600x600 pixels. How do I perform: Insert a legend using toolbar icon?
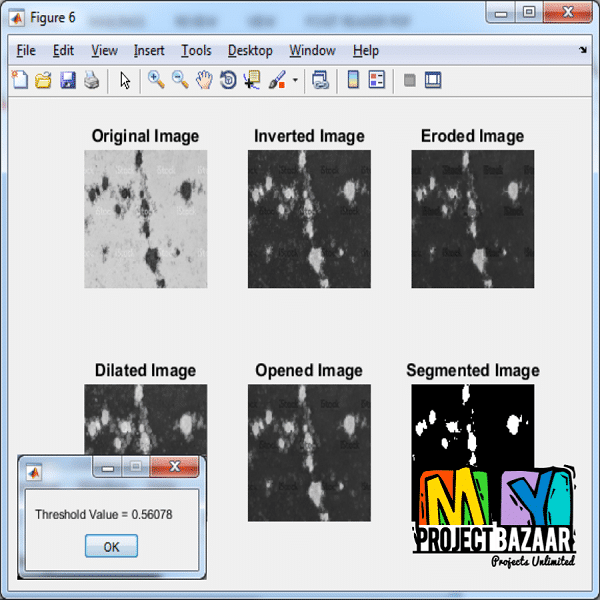pos(377,80)
